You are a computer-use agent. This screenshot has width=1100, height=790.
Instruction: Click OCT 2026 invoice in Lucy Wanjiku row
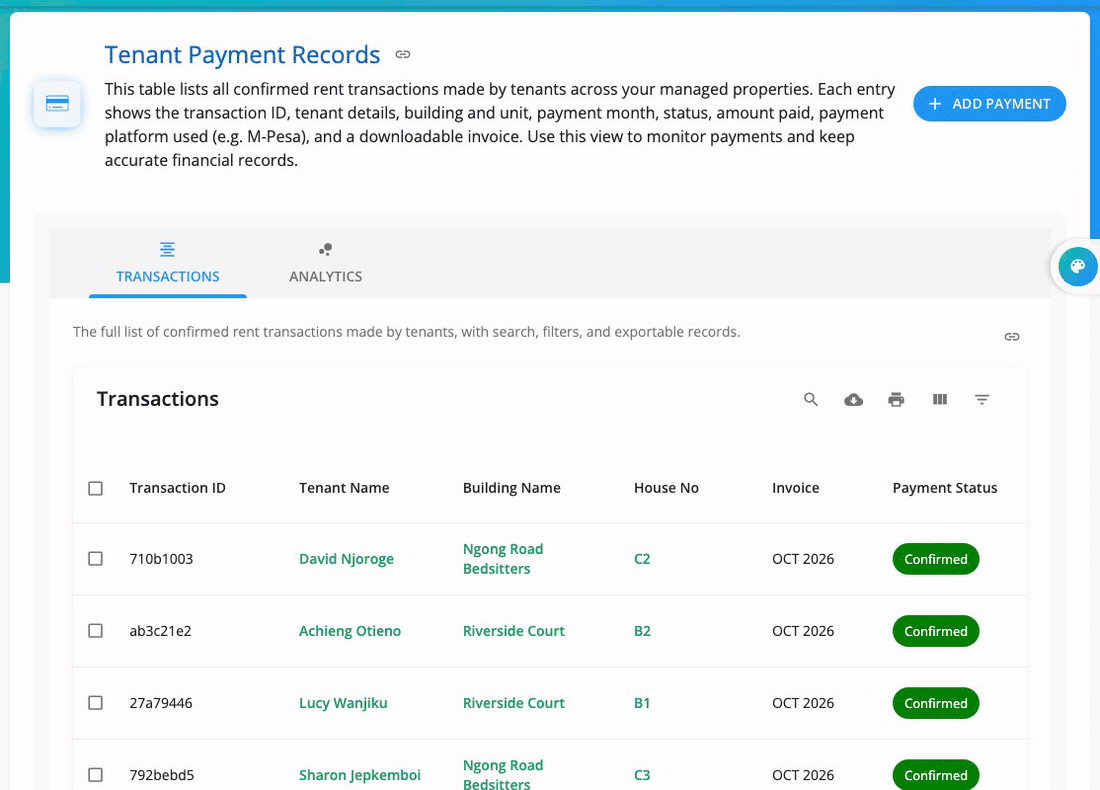[x=803, y=703]
